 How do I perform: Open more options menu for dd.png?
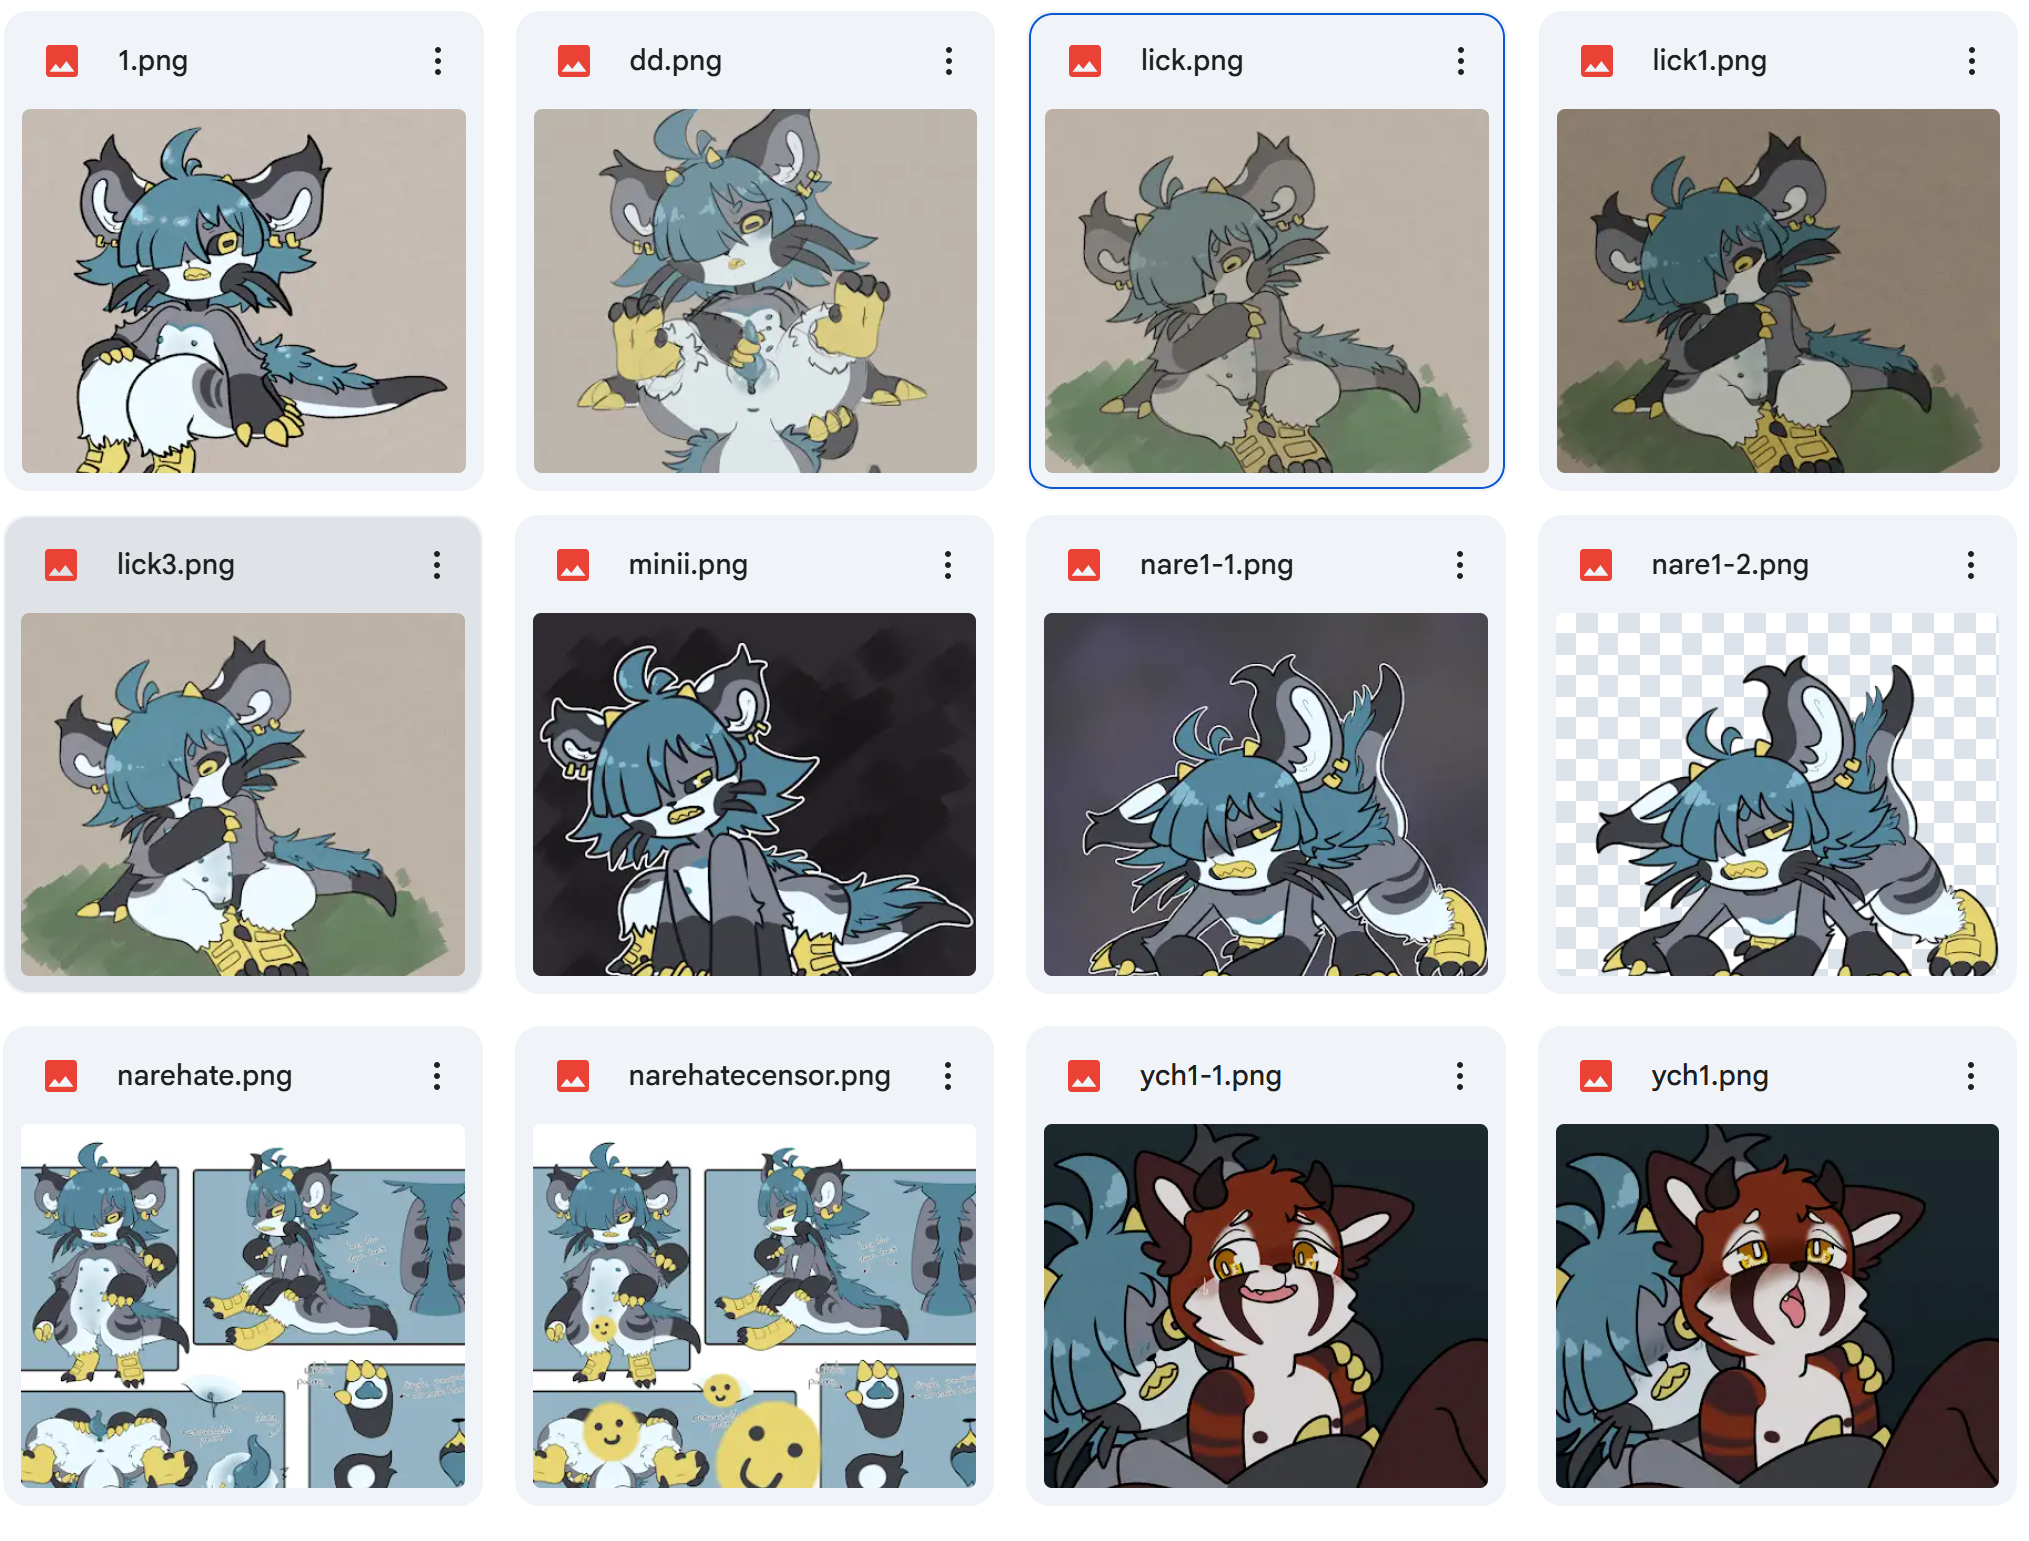[x=949, y=61]
